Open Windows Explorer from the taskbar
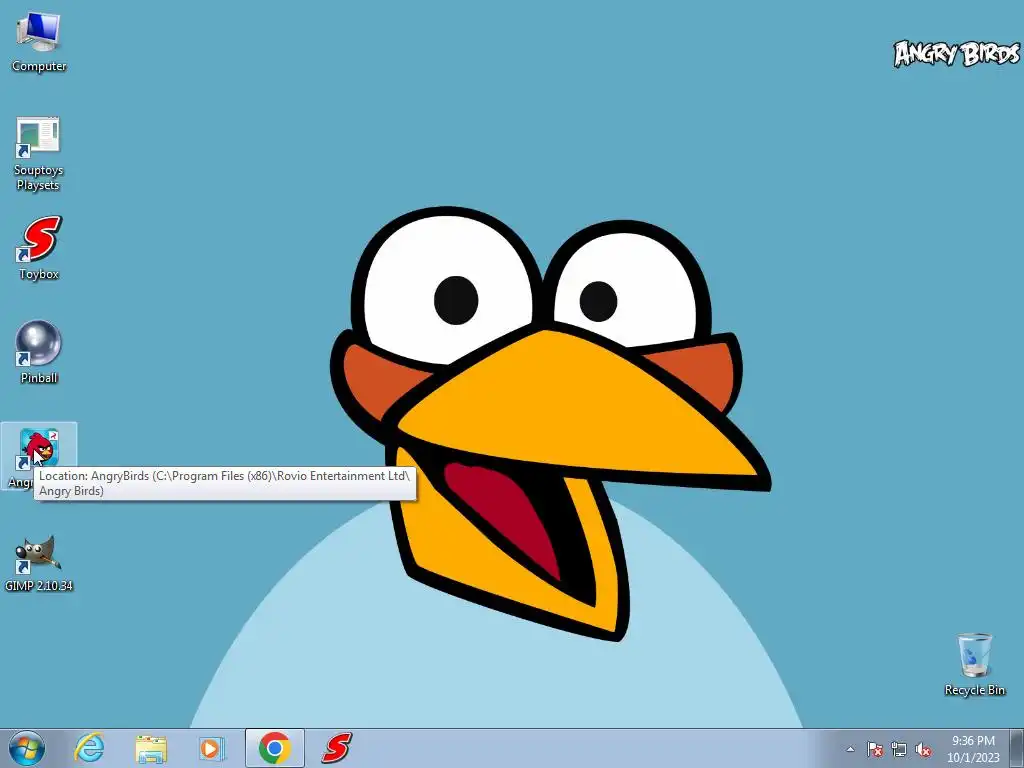 [x=151, y=748]
